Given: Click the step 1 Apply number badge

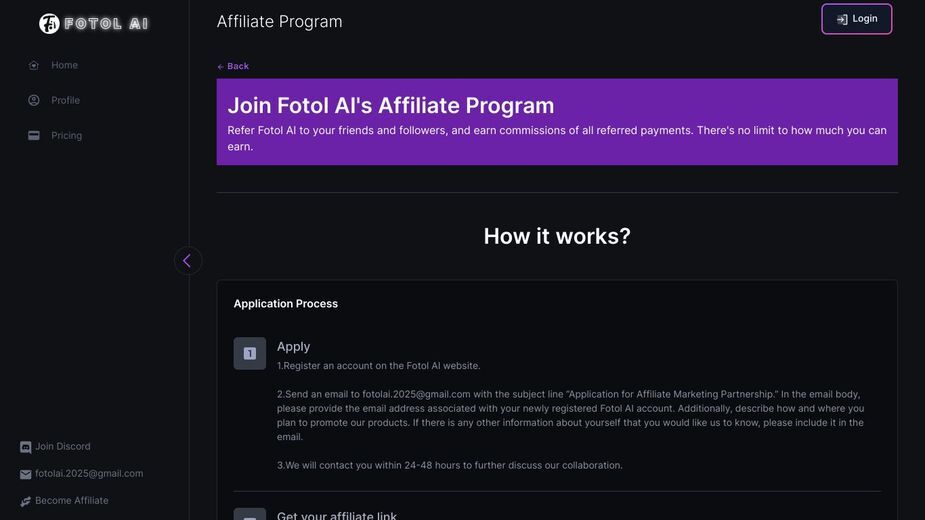Looking at the screenshot, I should tap(250, 354).
